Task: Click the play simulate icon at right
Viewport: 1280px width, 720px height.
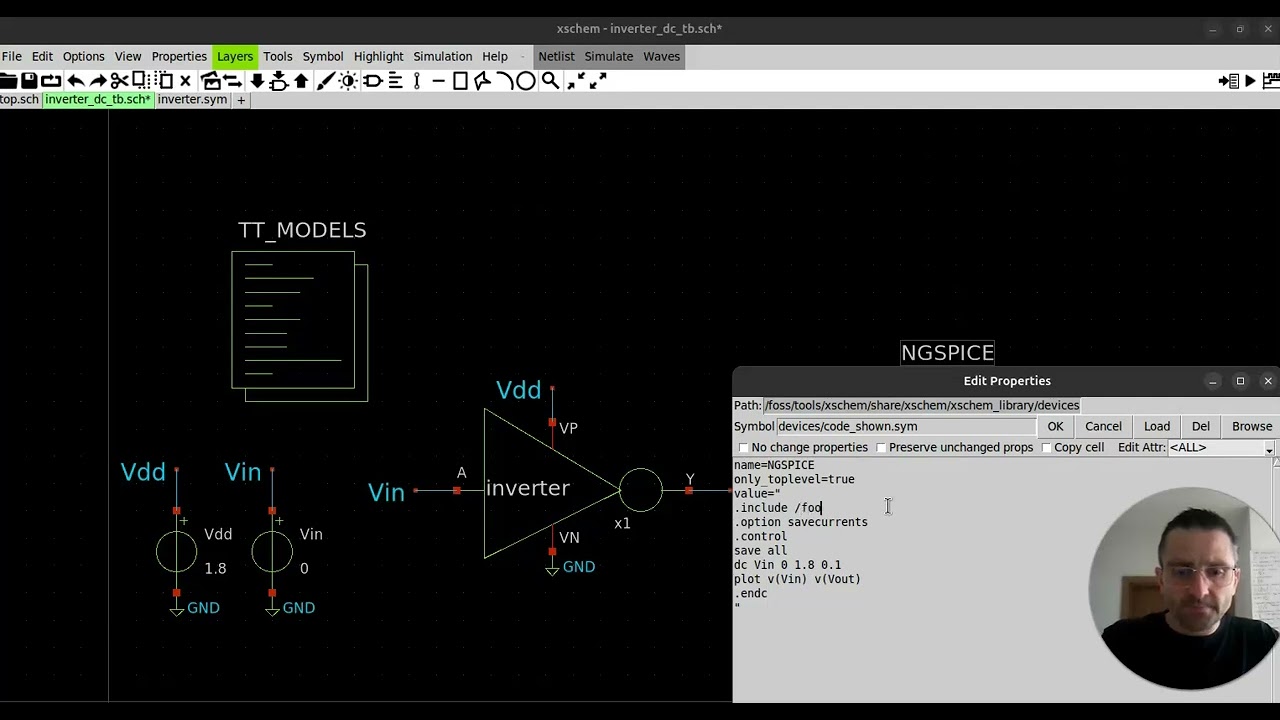Action: coord(1250,81)
